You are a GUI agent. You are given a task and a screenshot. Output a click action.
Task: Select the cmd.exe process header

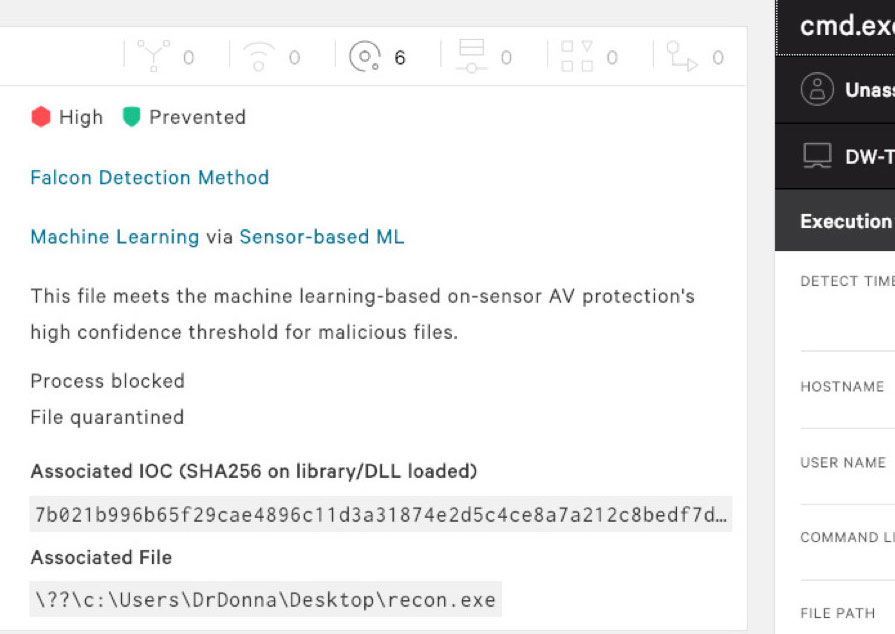click(x=835, y=27)
